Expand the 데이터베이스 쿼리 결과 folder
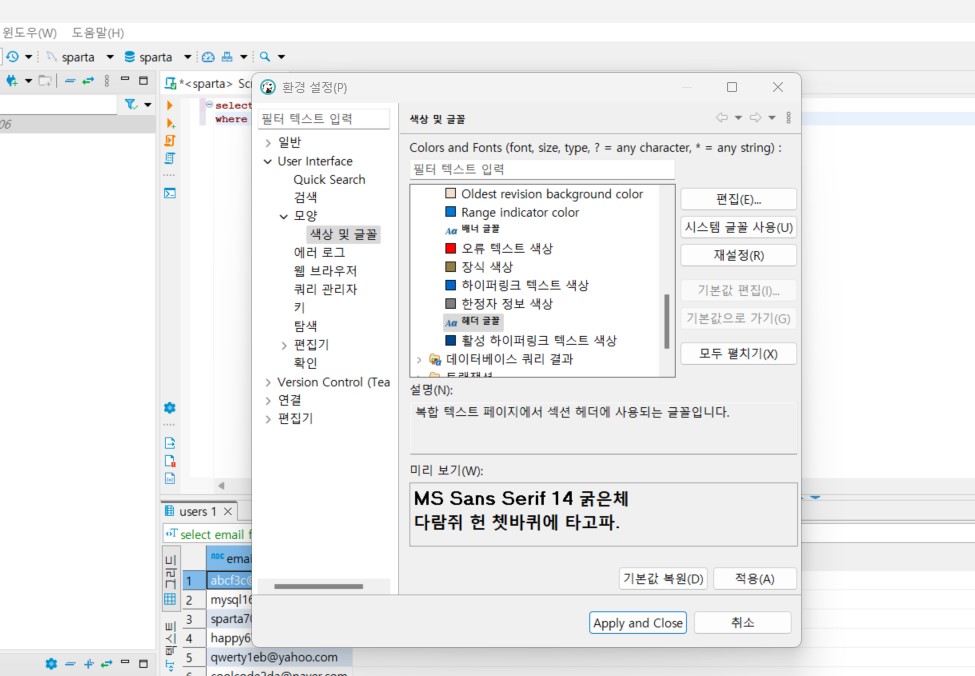 click(x=419, y=359)
